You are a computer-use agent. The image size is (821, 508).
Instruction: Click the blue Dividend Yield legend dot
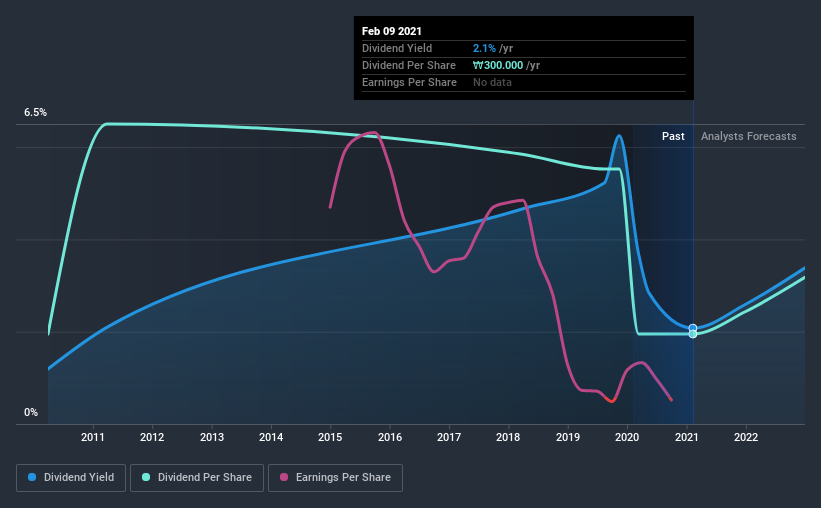point(32,477)
